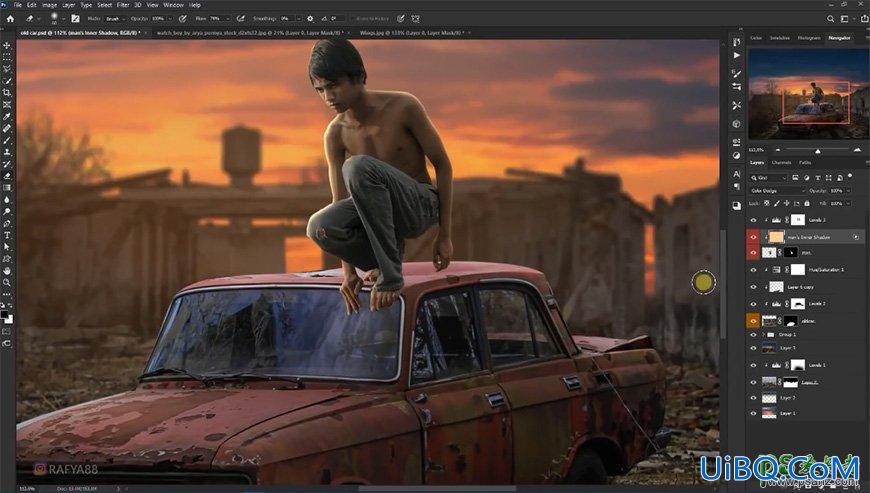Viewport: 870px width, 493px height.
Task: Select the Lasso tool
Action: (7, 69)
